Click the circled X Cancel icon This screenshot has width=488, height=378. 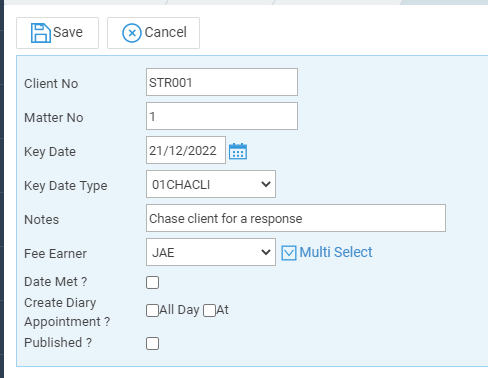(132, 33)
